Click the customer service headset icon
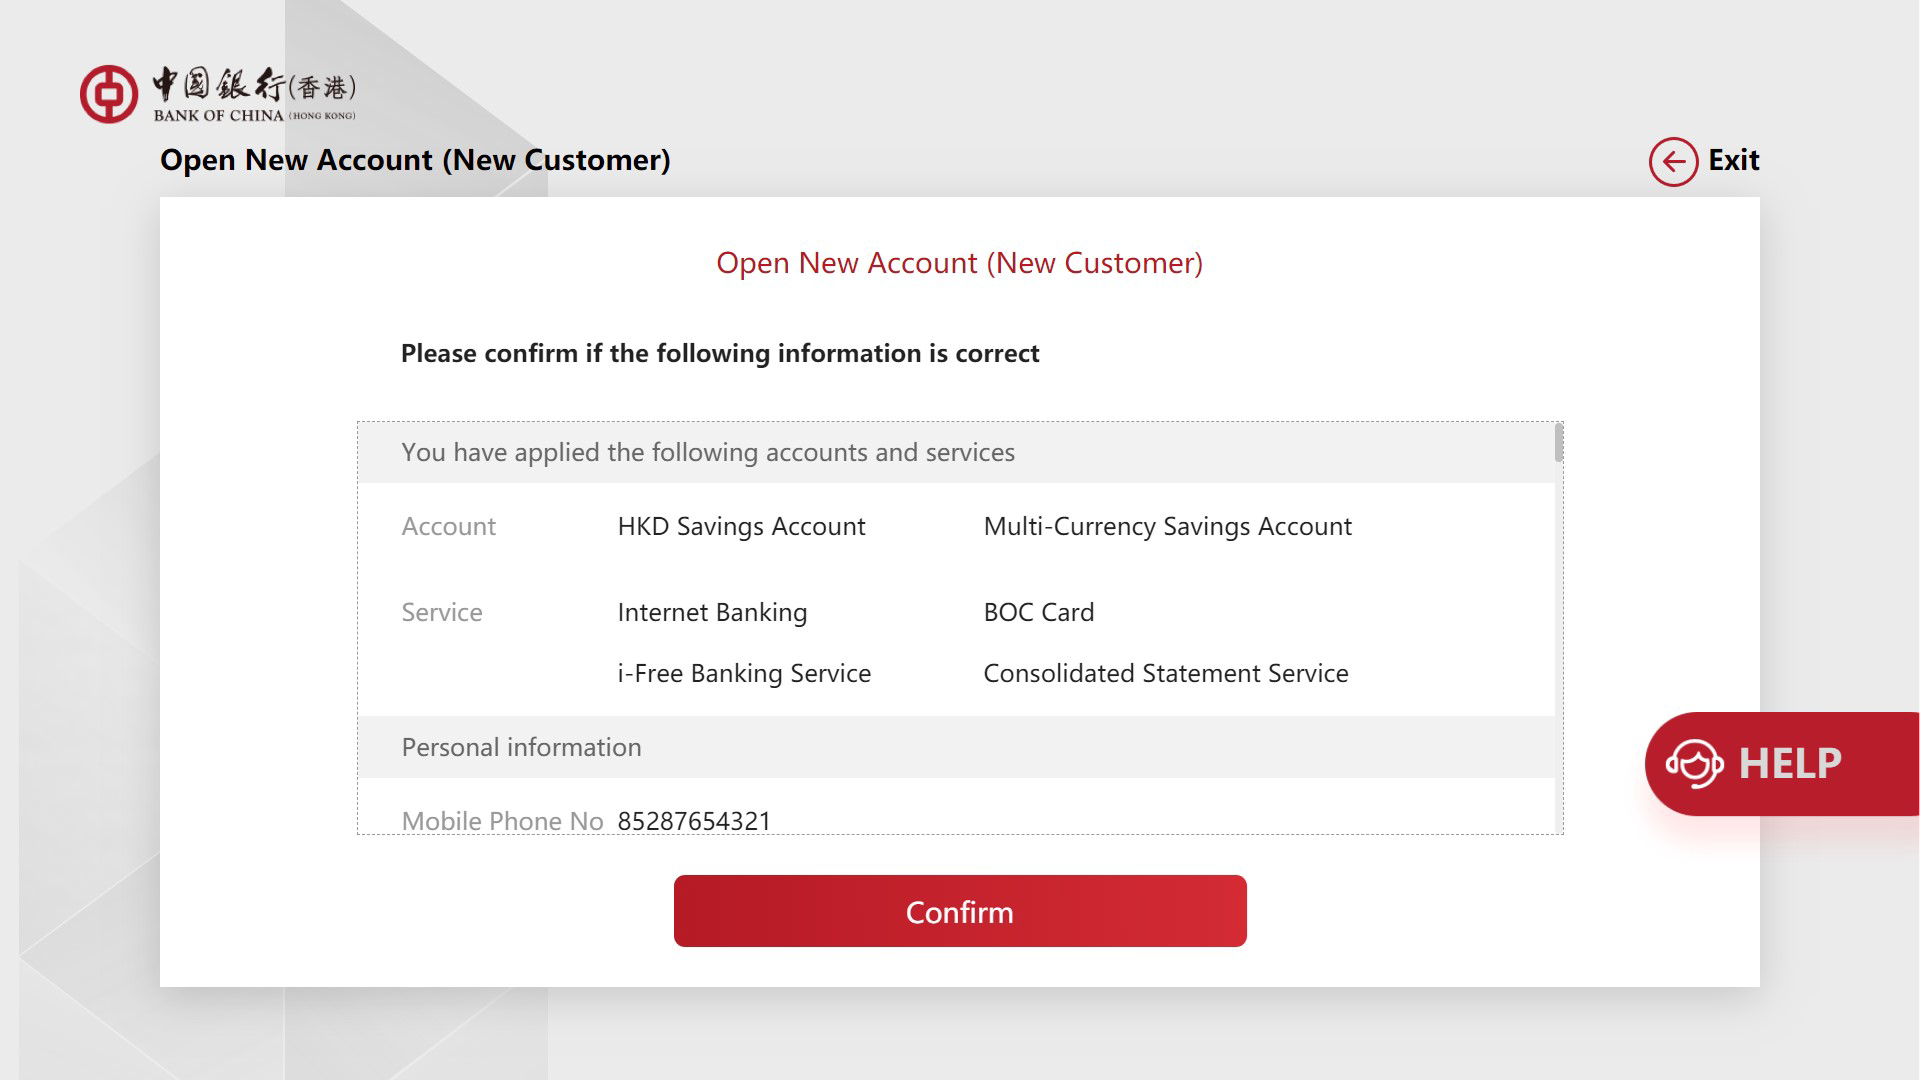The image size is (1920, 1080). tap(1694, 764)
